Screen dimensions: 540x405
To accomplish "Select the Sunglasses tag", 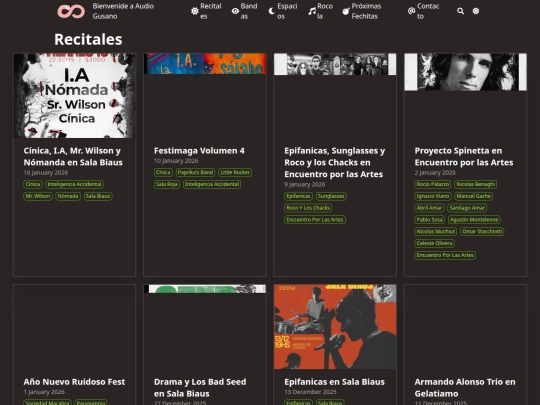I will click(x=331, y=196).
